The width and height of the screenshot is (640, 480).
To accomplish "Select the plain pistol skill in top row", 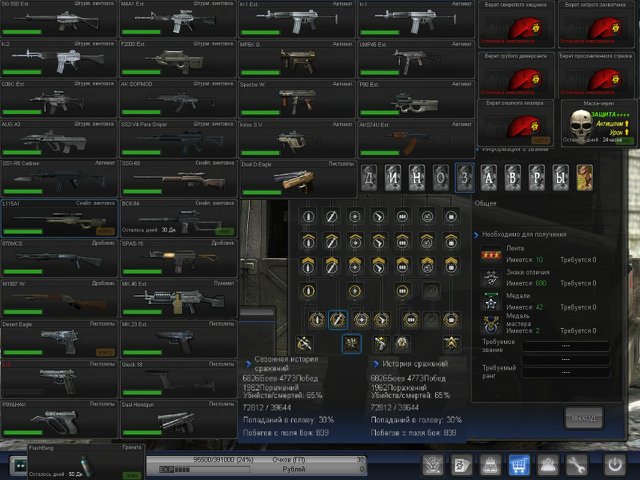I will click(x=379, y=216).
